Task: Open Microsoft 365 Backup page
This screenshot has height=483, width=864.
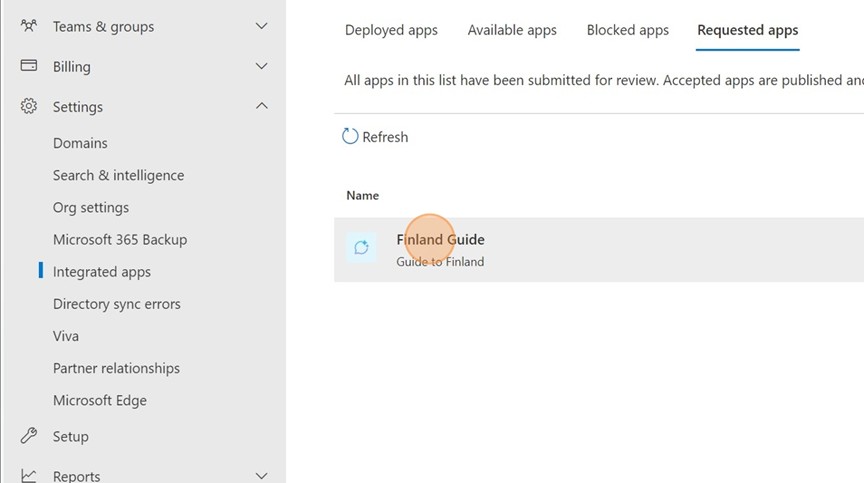Action: [120, 239]
